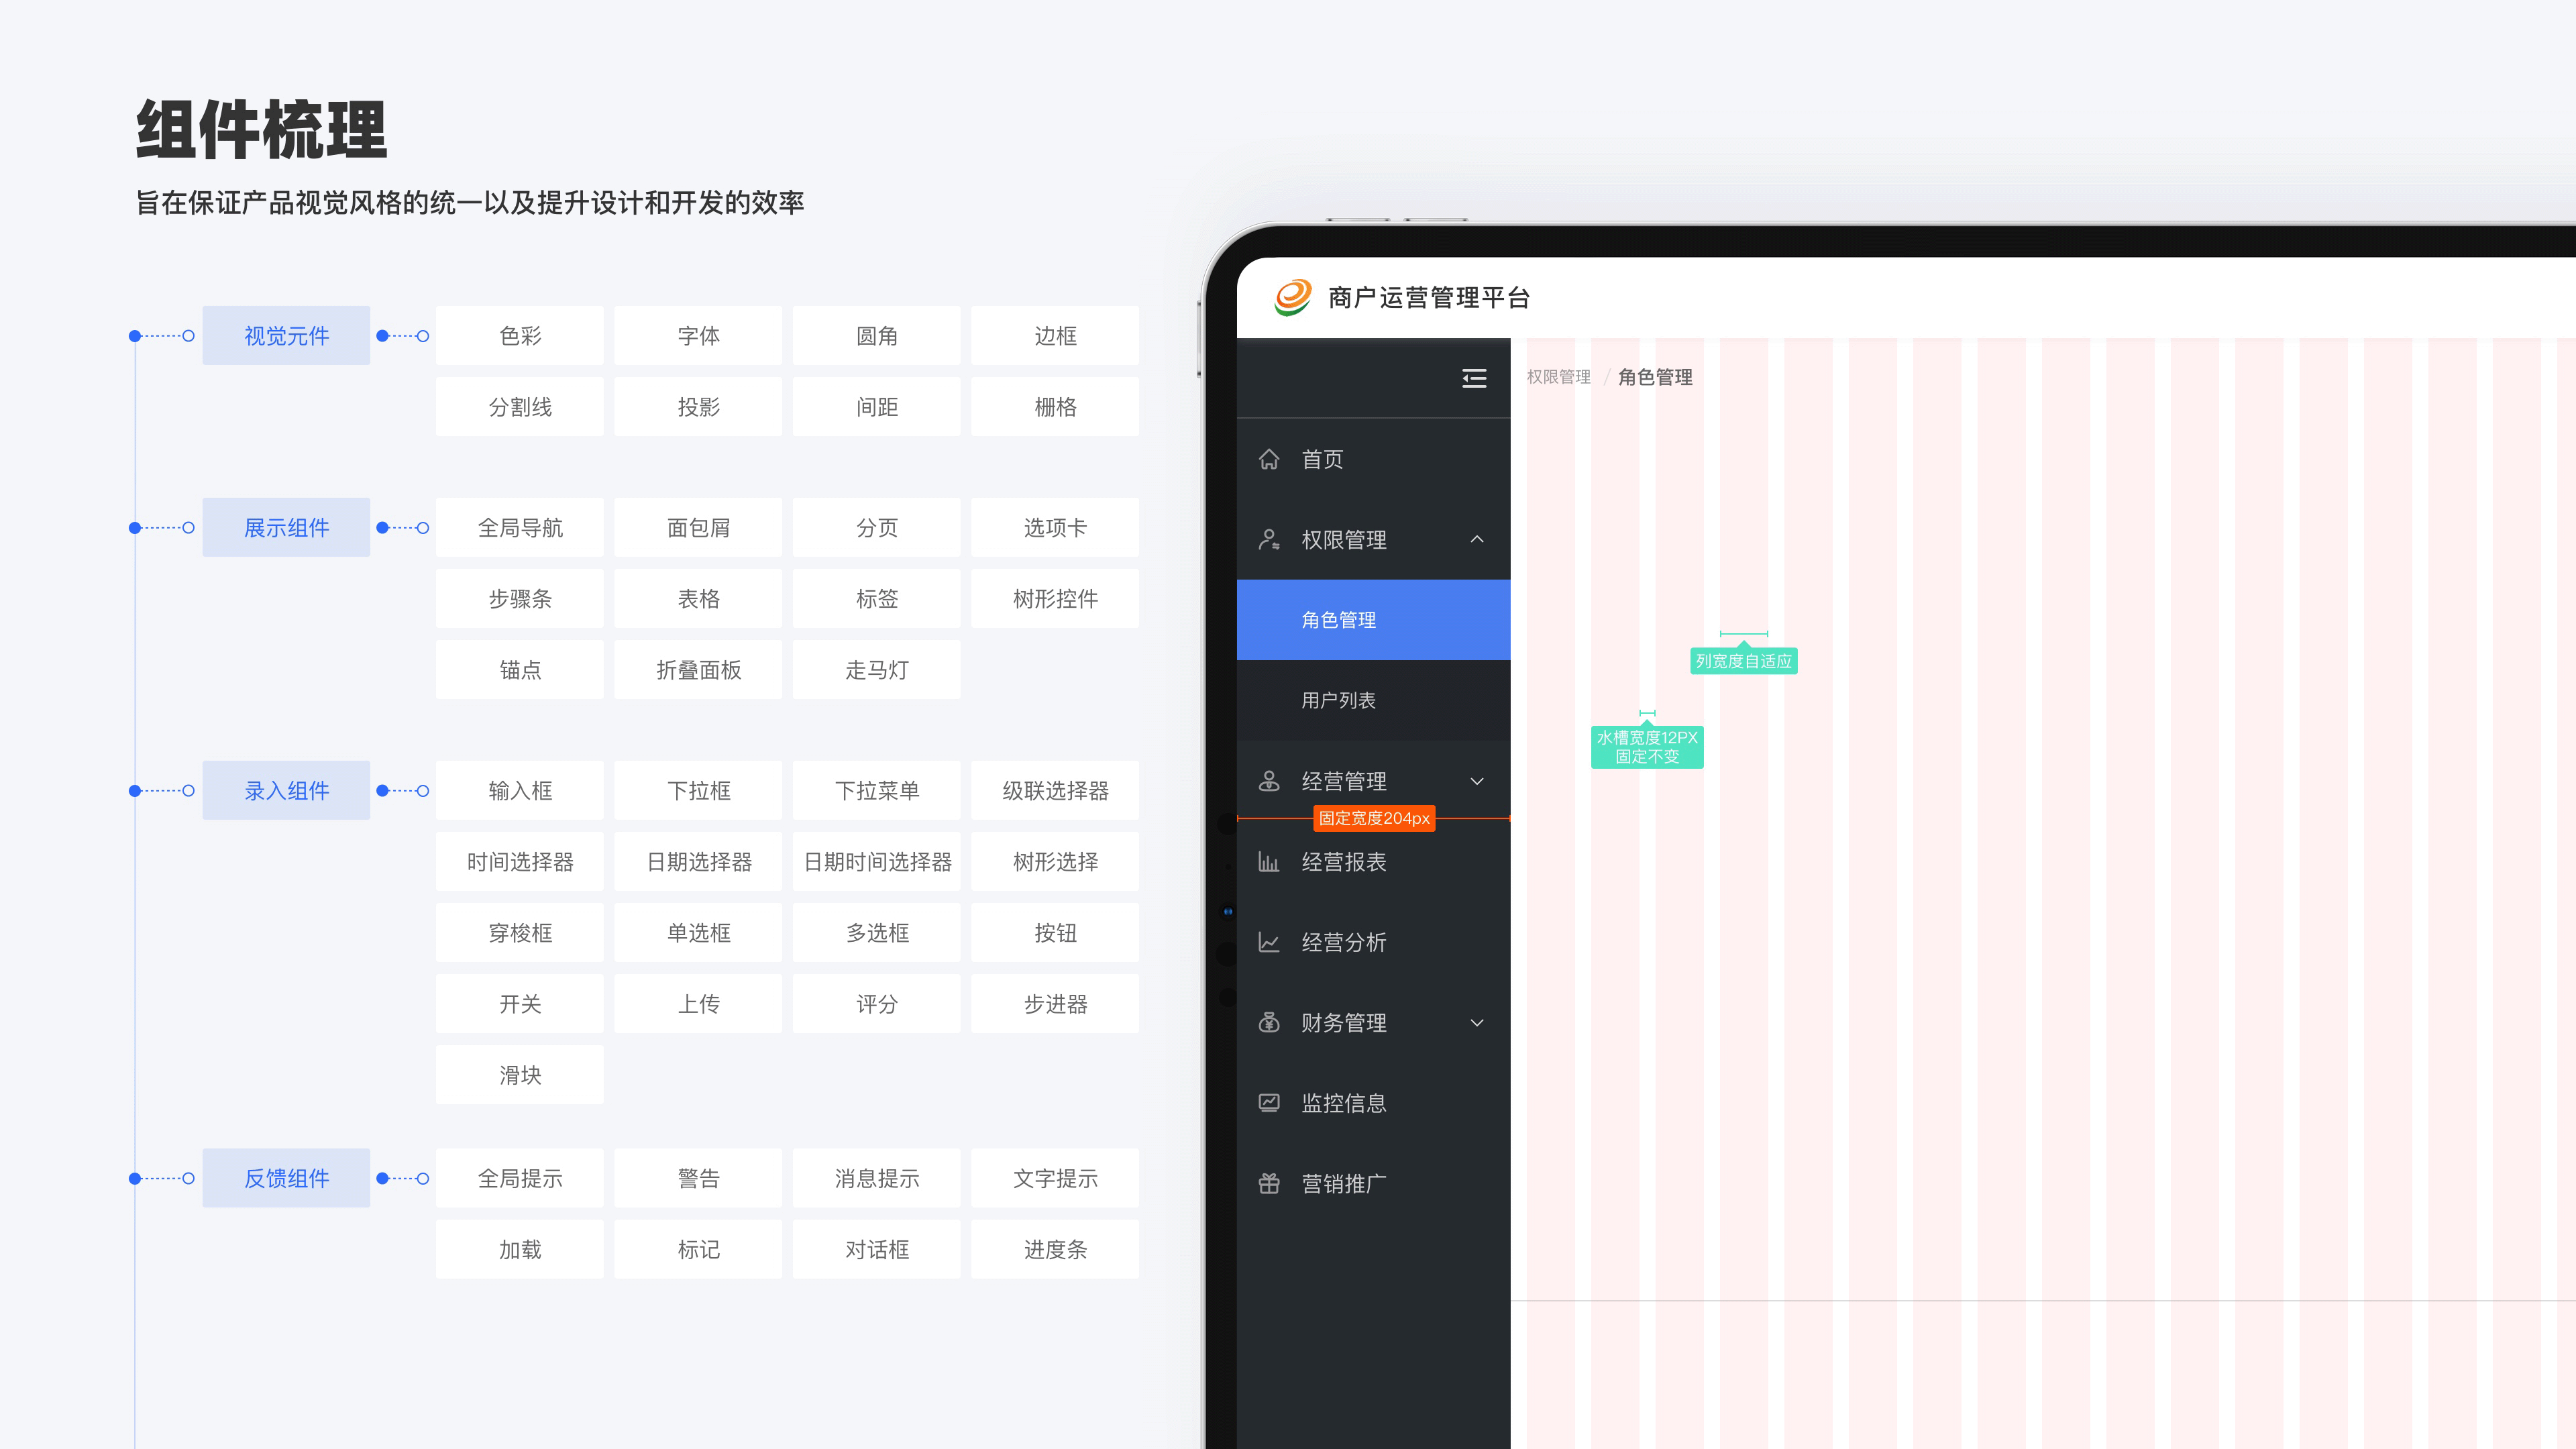Click the money bag icon beside 财务管理
Screen dimensions: 2576x1449
pyautogui.click(x=1269, y=1023)
